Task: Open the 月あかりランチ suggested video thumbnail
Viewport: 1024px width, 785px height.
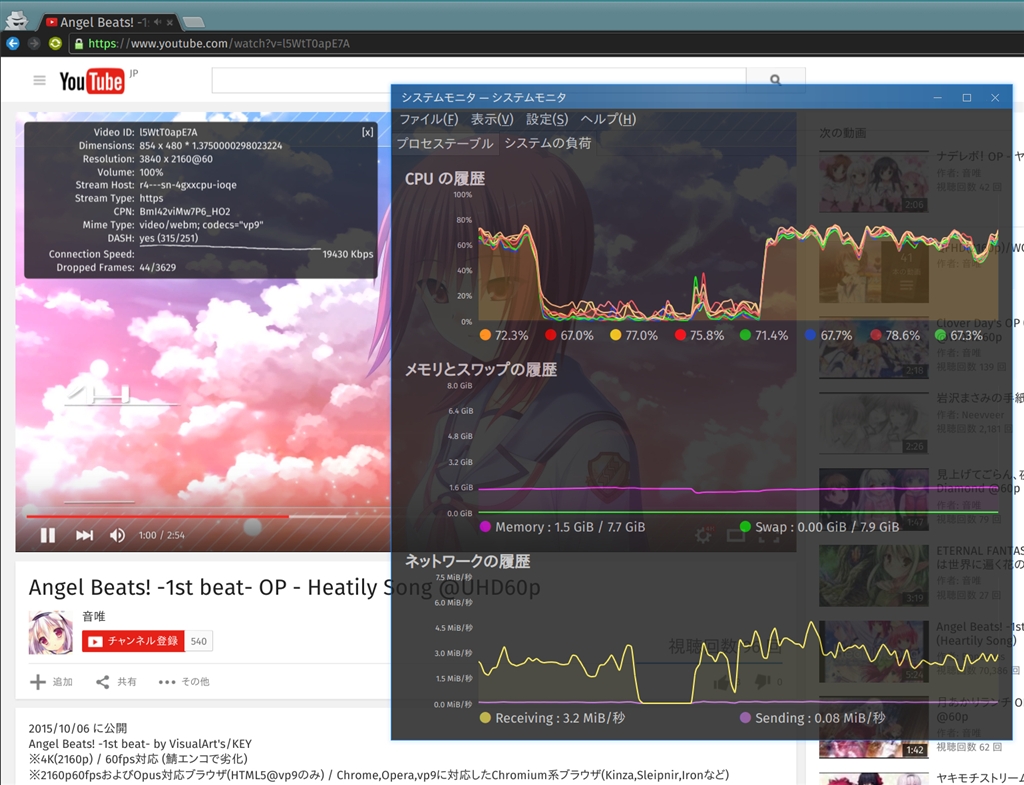Action: pos(874,727)
